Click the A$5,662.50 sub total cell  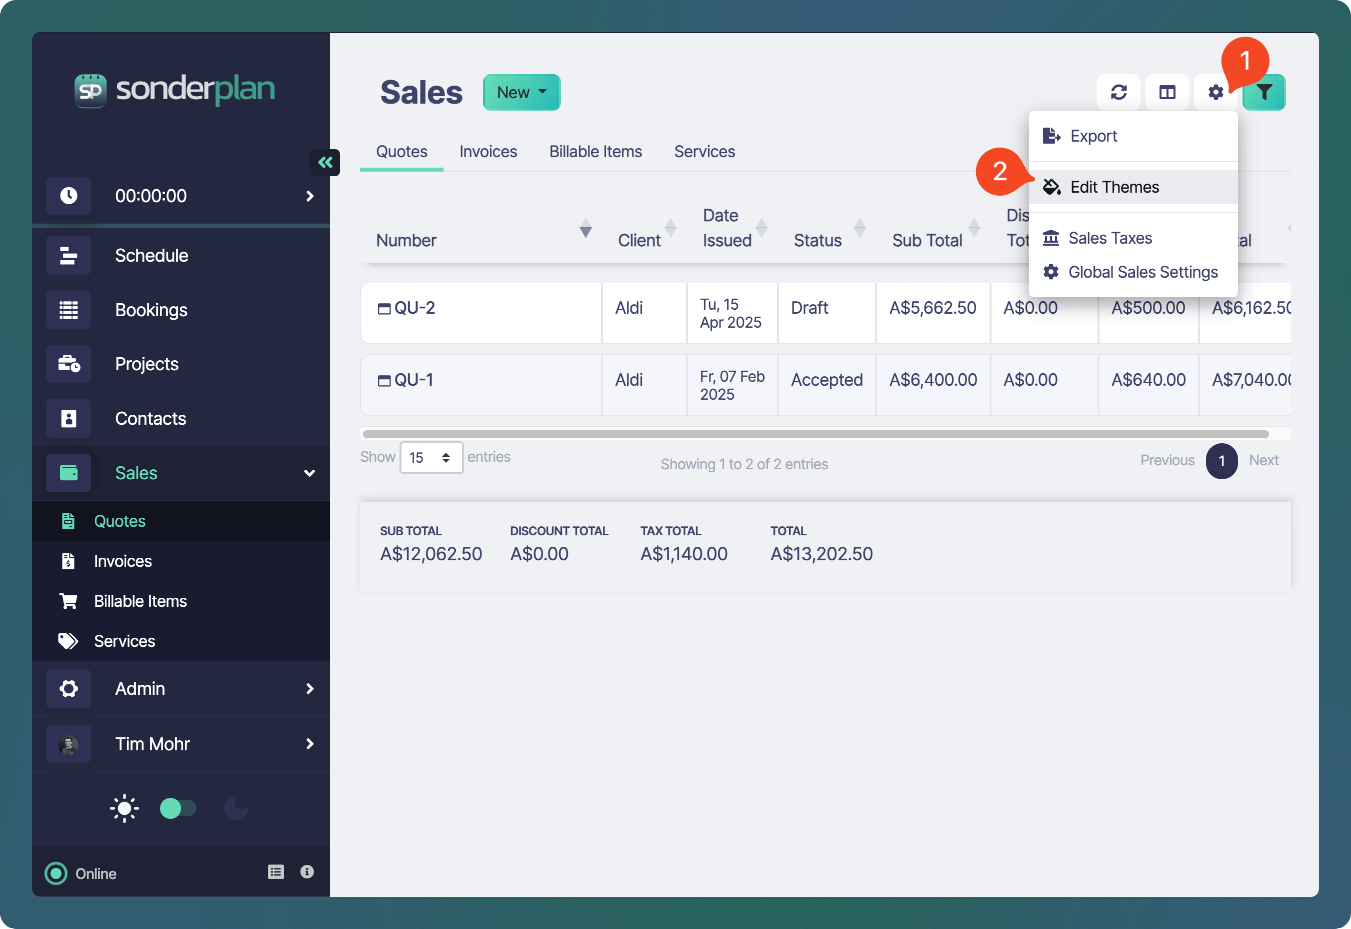click(x=933, y=313)
